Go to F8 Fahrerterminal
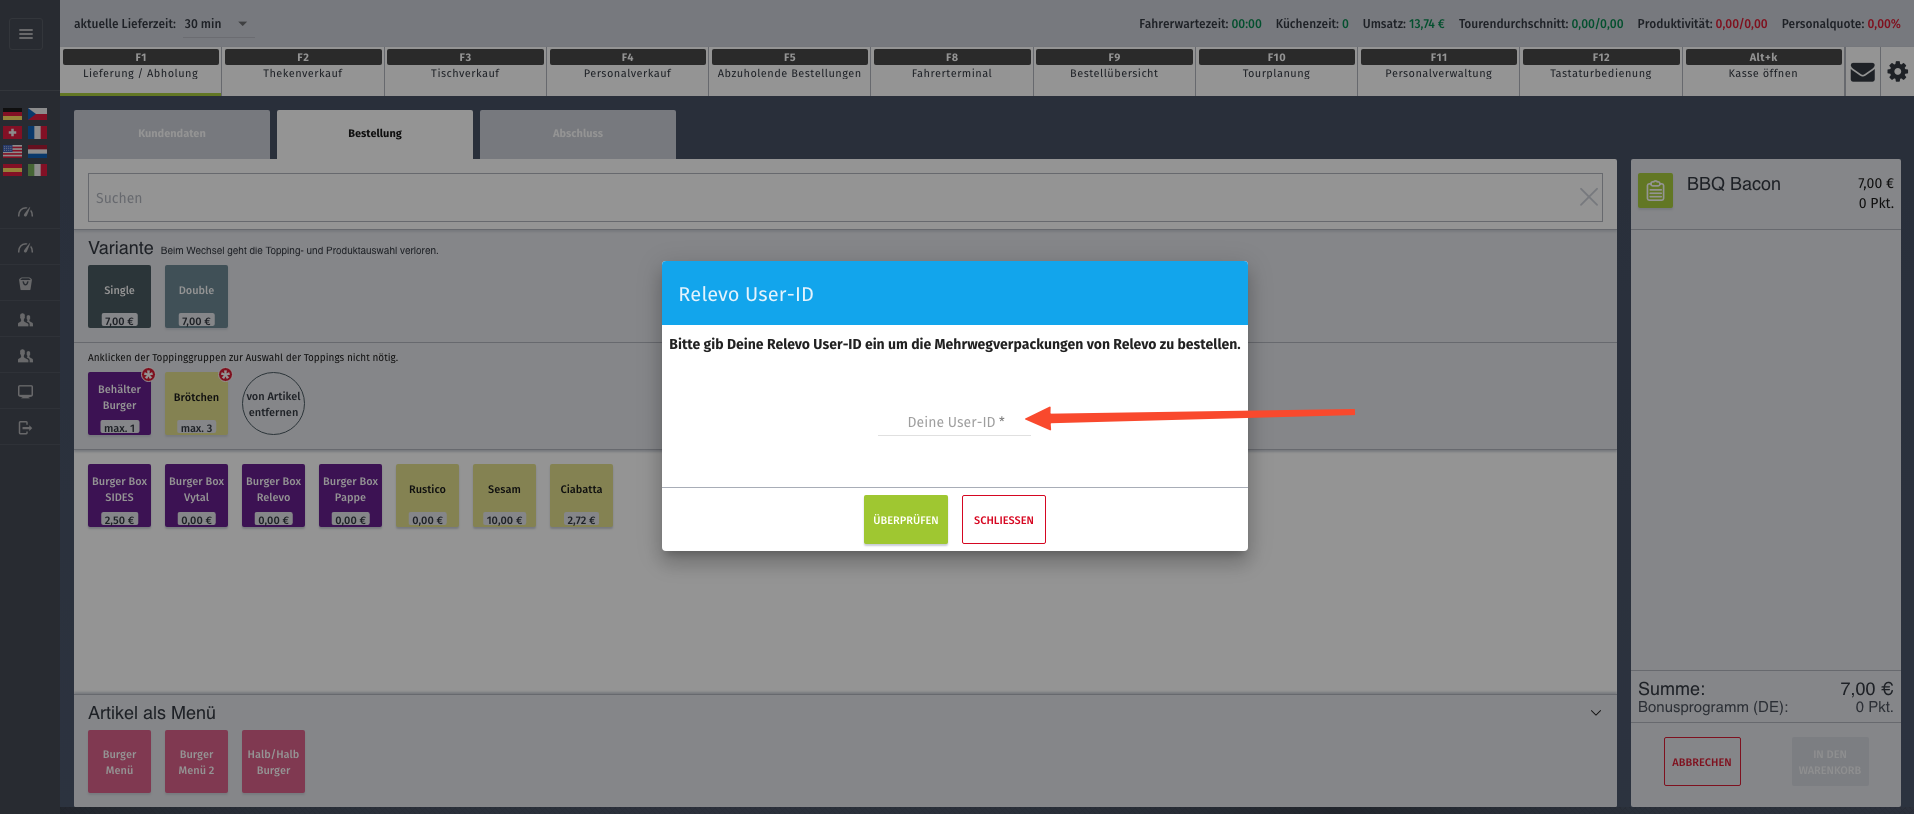 coord(952,72)
